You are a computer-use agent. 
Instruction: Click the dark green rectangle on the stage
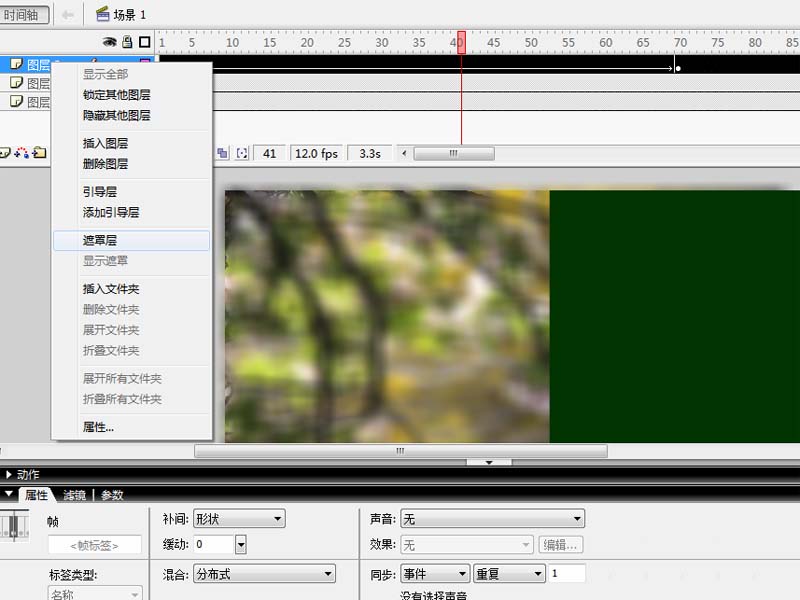pos(674,316)
